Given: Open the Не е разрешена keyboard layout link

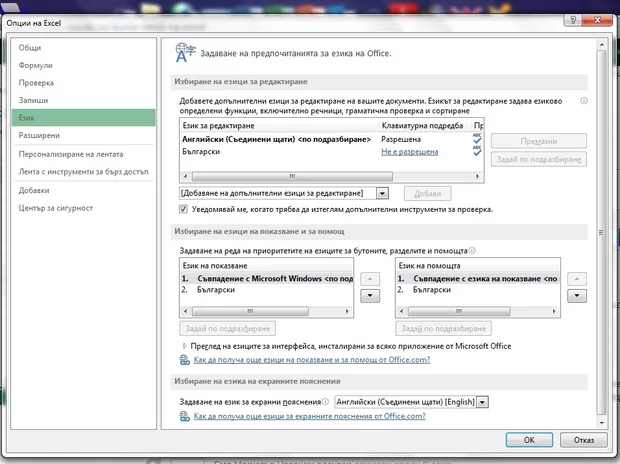Looking at the screenshot, I should tap(410, 152).
